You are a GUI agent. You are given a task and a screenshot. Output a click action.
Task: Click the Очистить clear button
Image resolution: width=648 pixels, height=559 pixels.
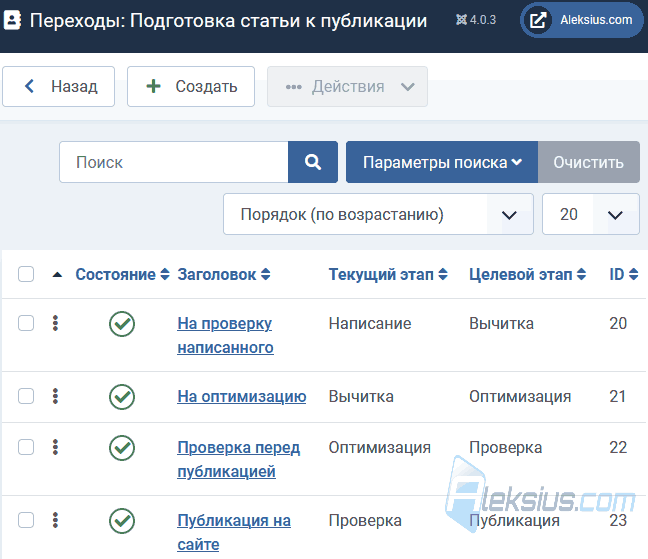pos(588,162)
